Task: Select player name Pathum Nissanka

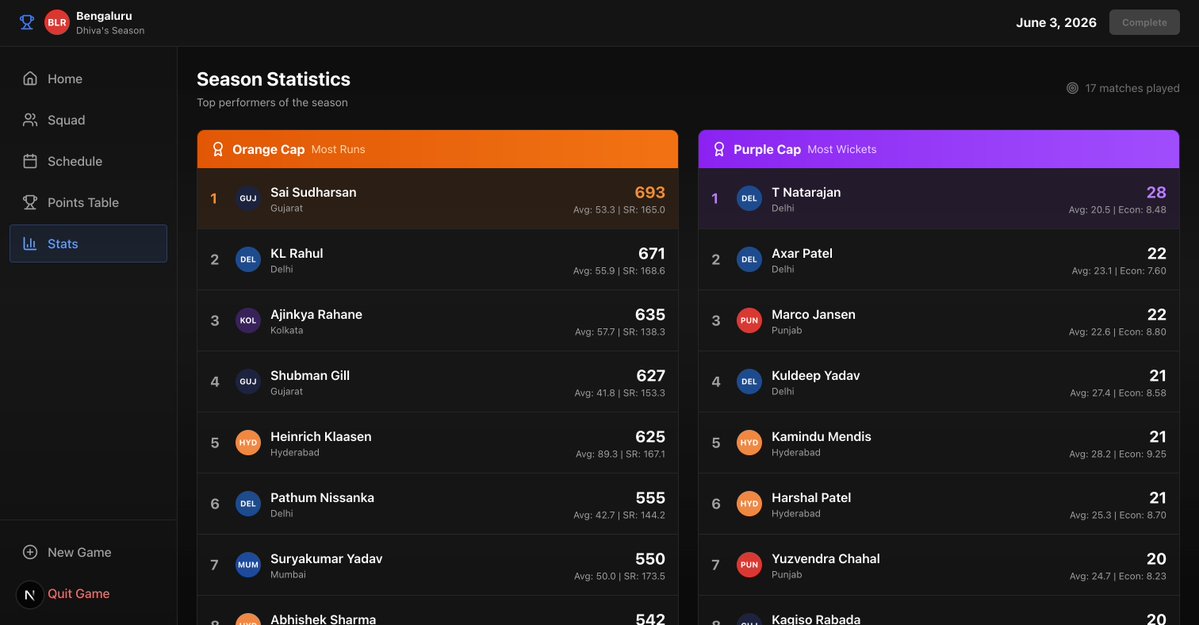Action: click(x=322, y=498)
